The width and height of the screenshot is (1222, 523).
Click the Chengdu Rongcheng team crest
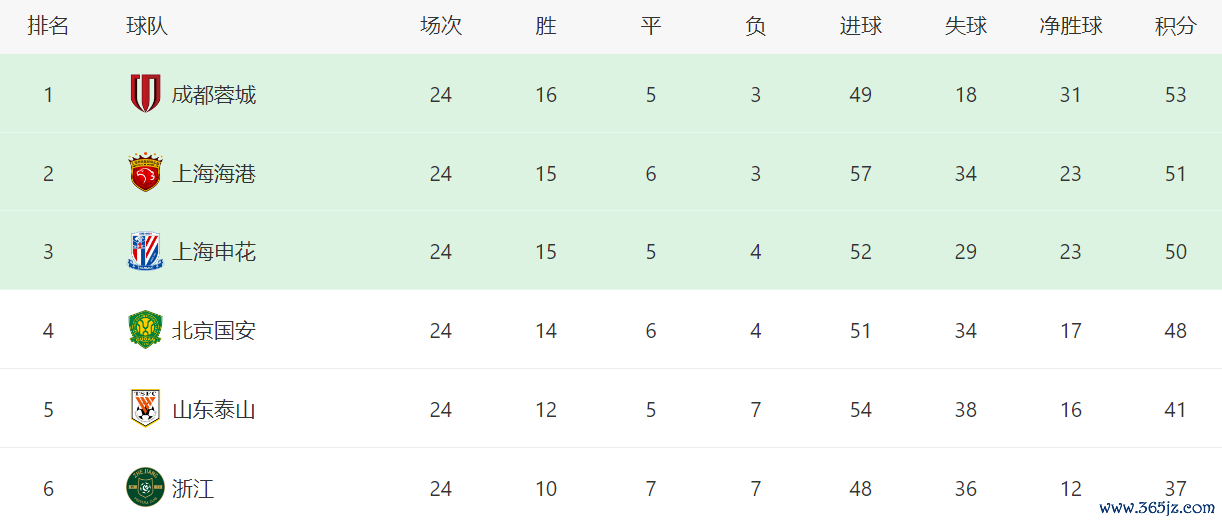(x=145, y=94)
